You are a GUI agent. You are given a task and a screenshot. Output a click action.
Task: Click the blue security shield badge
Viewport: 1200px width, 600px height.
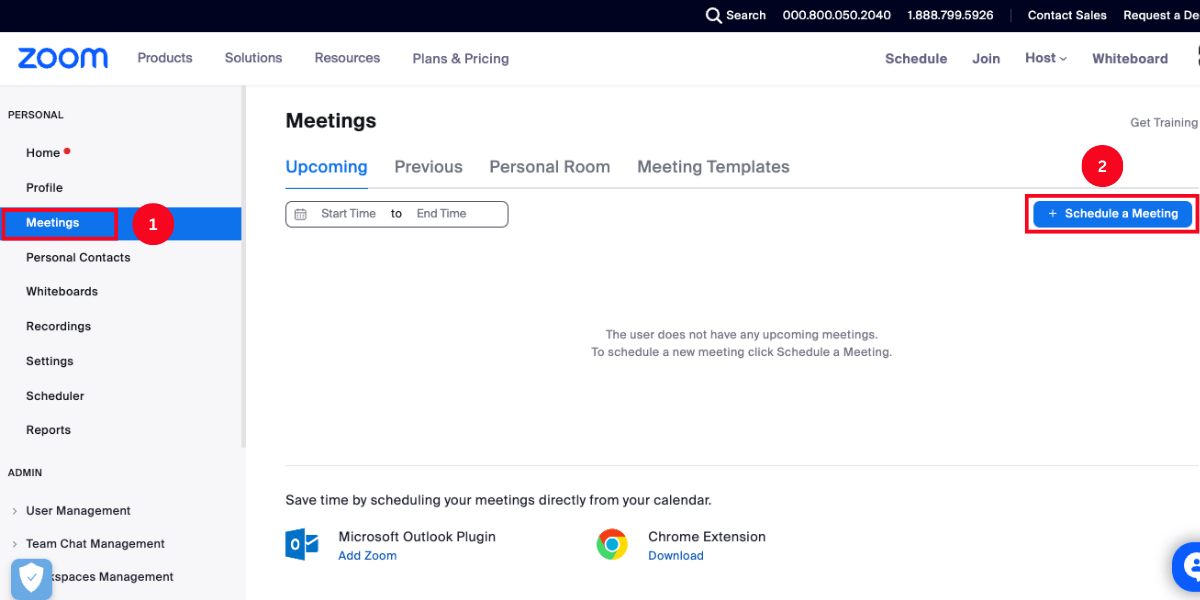click(x=32, y=578)
